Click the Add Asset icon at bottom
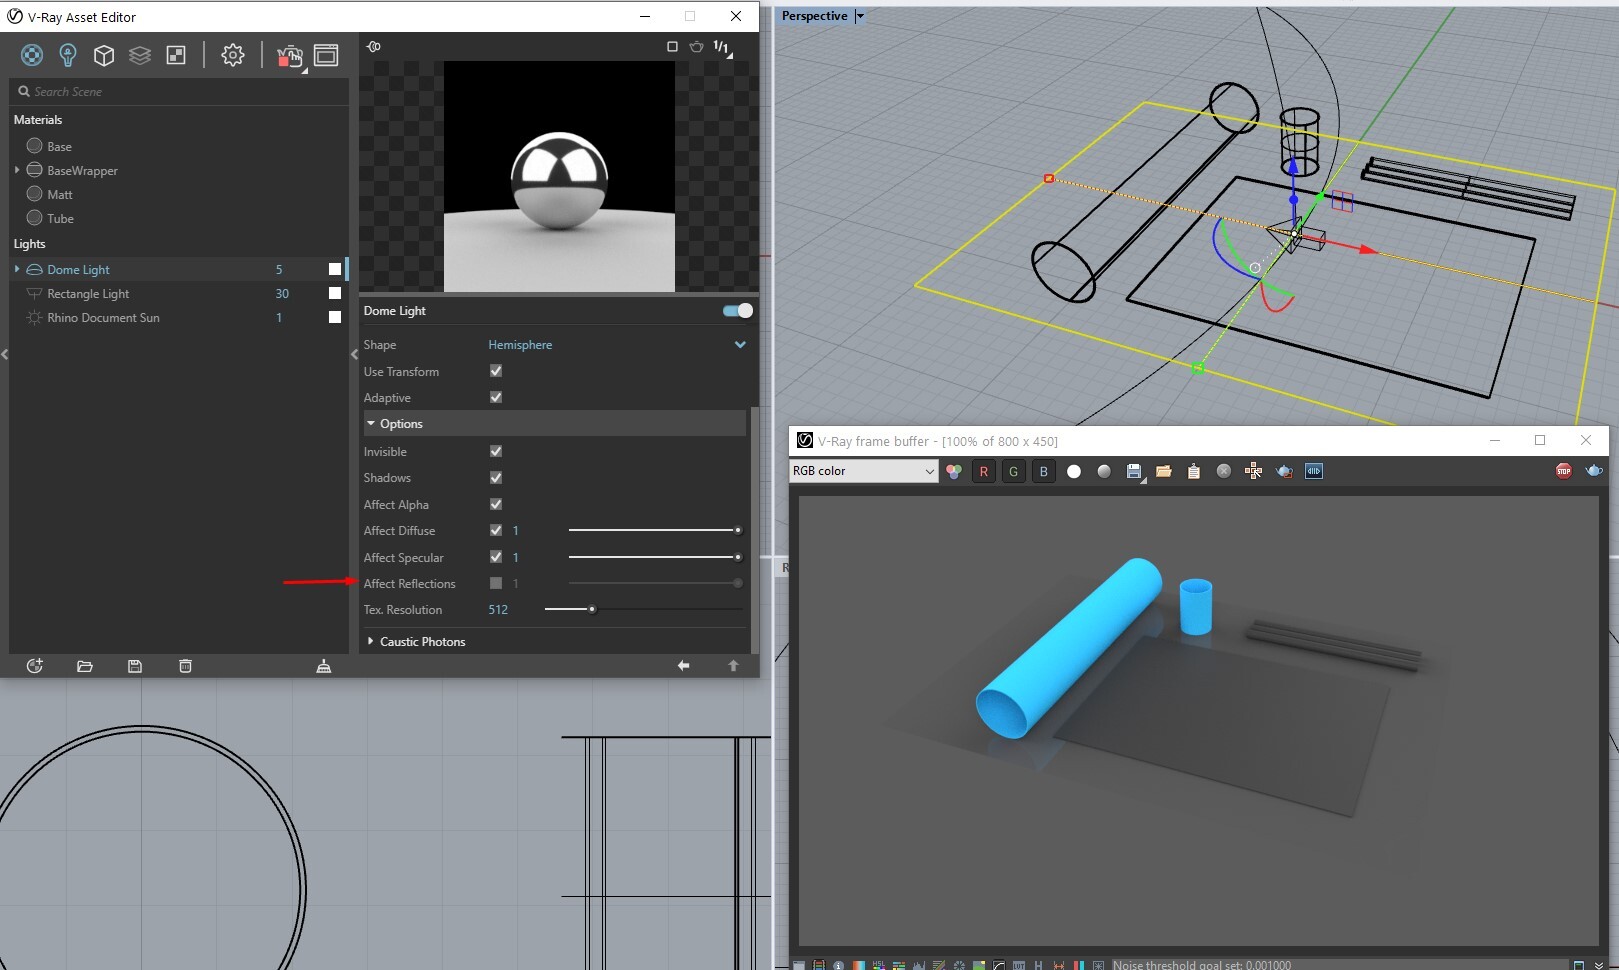Screen dimensions: 1619x970 click(35, 666)
